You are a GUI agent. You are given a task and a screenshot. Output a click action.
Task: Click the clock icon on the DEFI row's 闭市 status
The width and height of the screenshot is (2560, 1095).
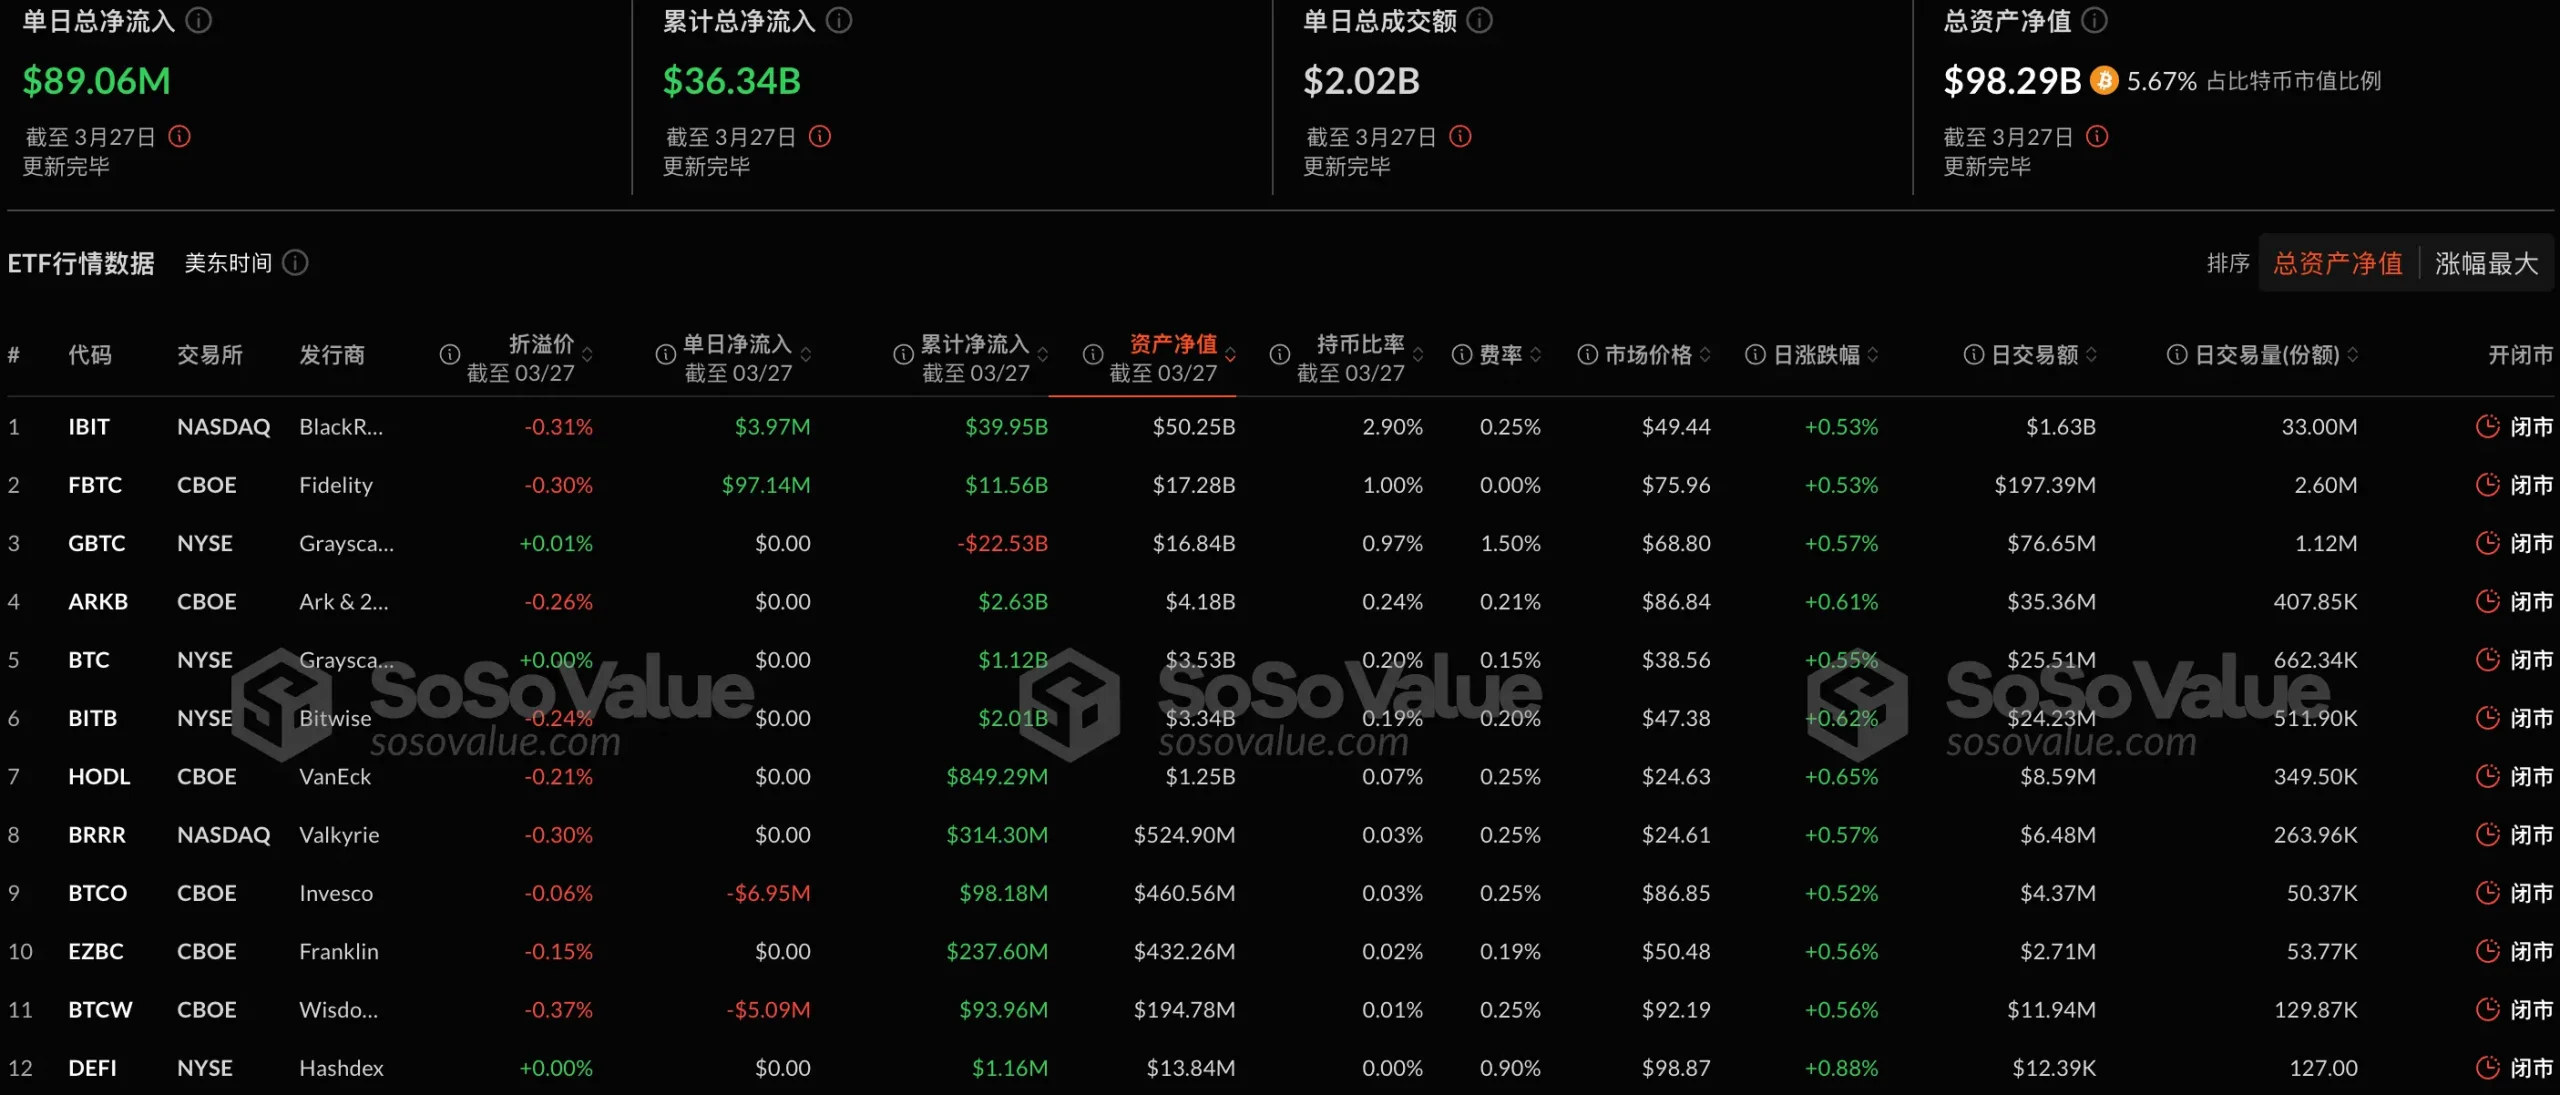(2487, 1067)
